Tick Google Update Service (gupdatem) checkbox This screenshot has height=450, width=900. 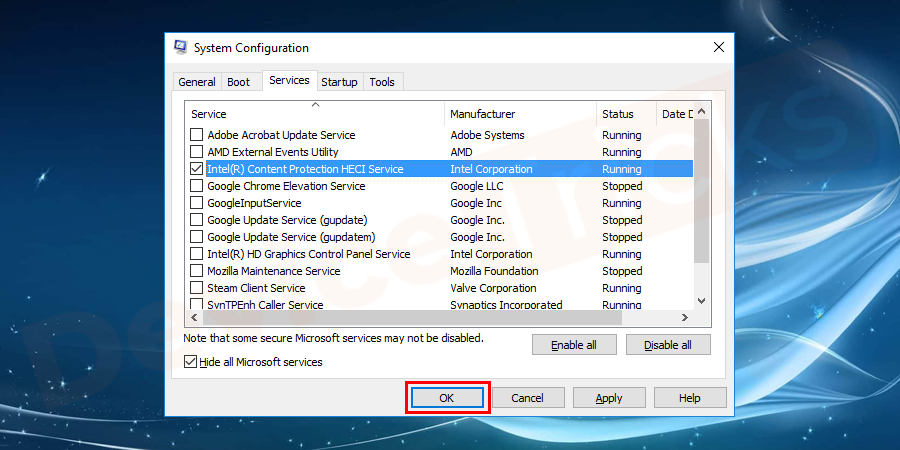point(197,237)
